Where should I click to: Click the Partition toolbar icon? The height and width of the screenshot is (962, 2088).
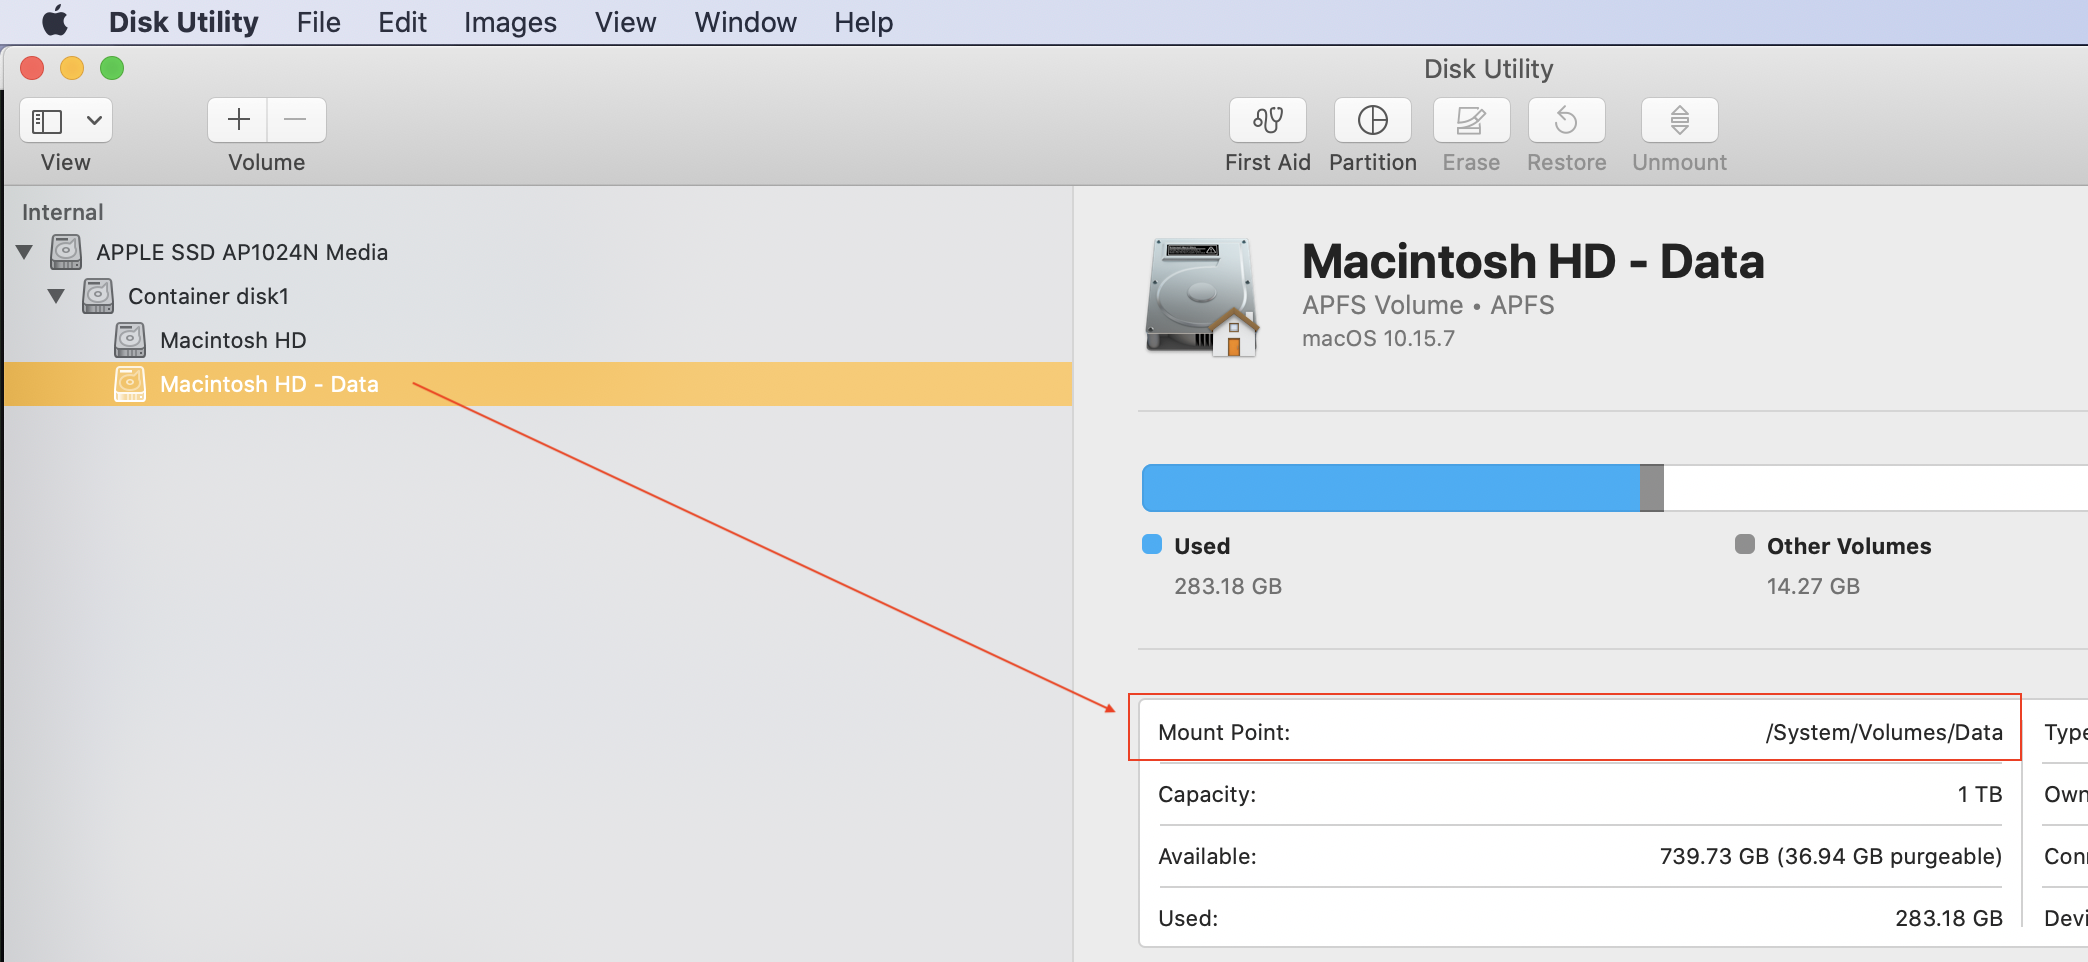coord(1372,120)
